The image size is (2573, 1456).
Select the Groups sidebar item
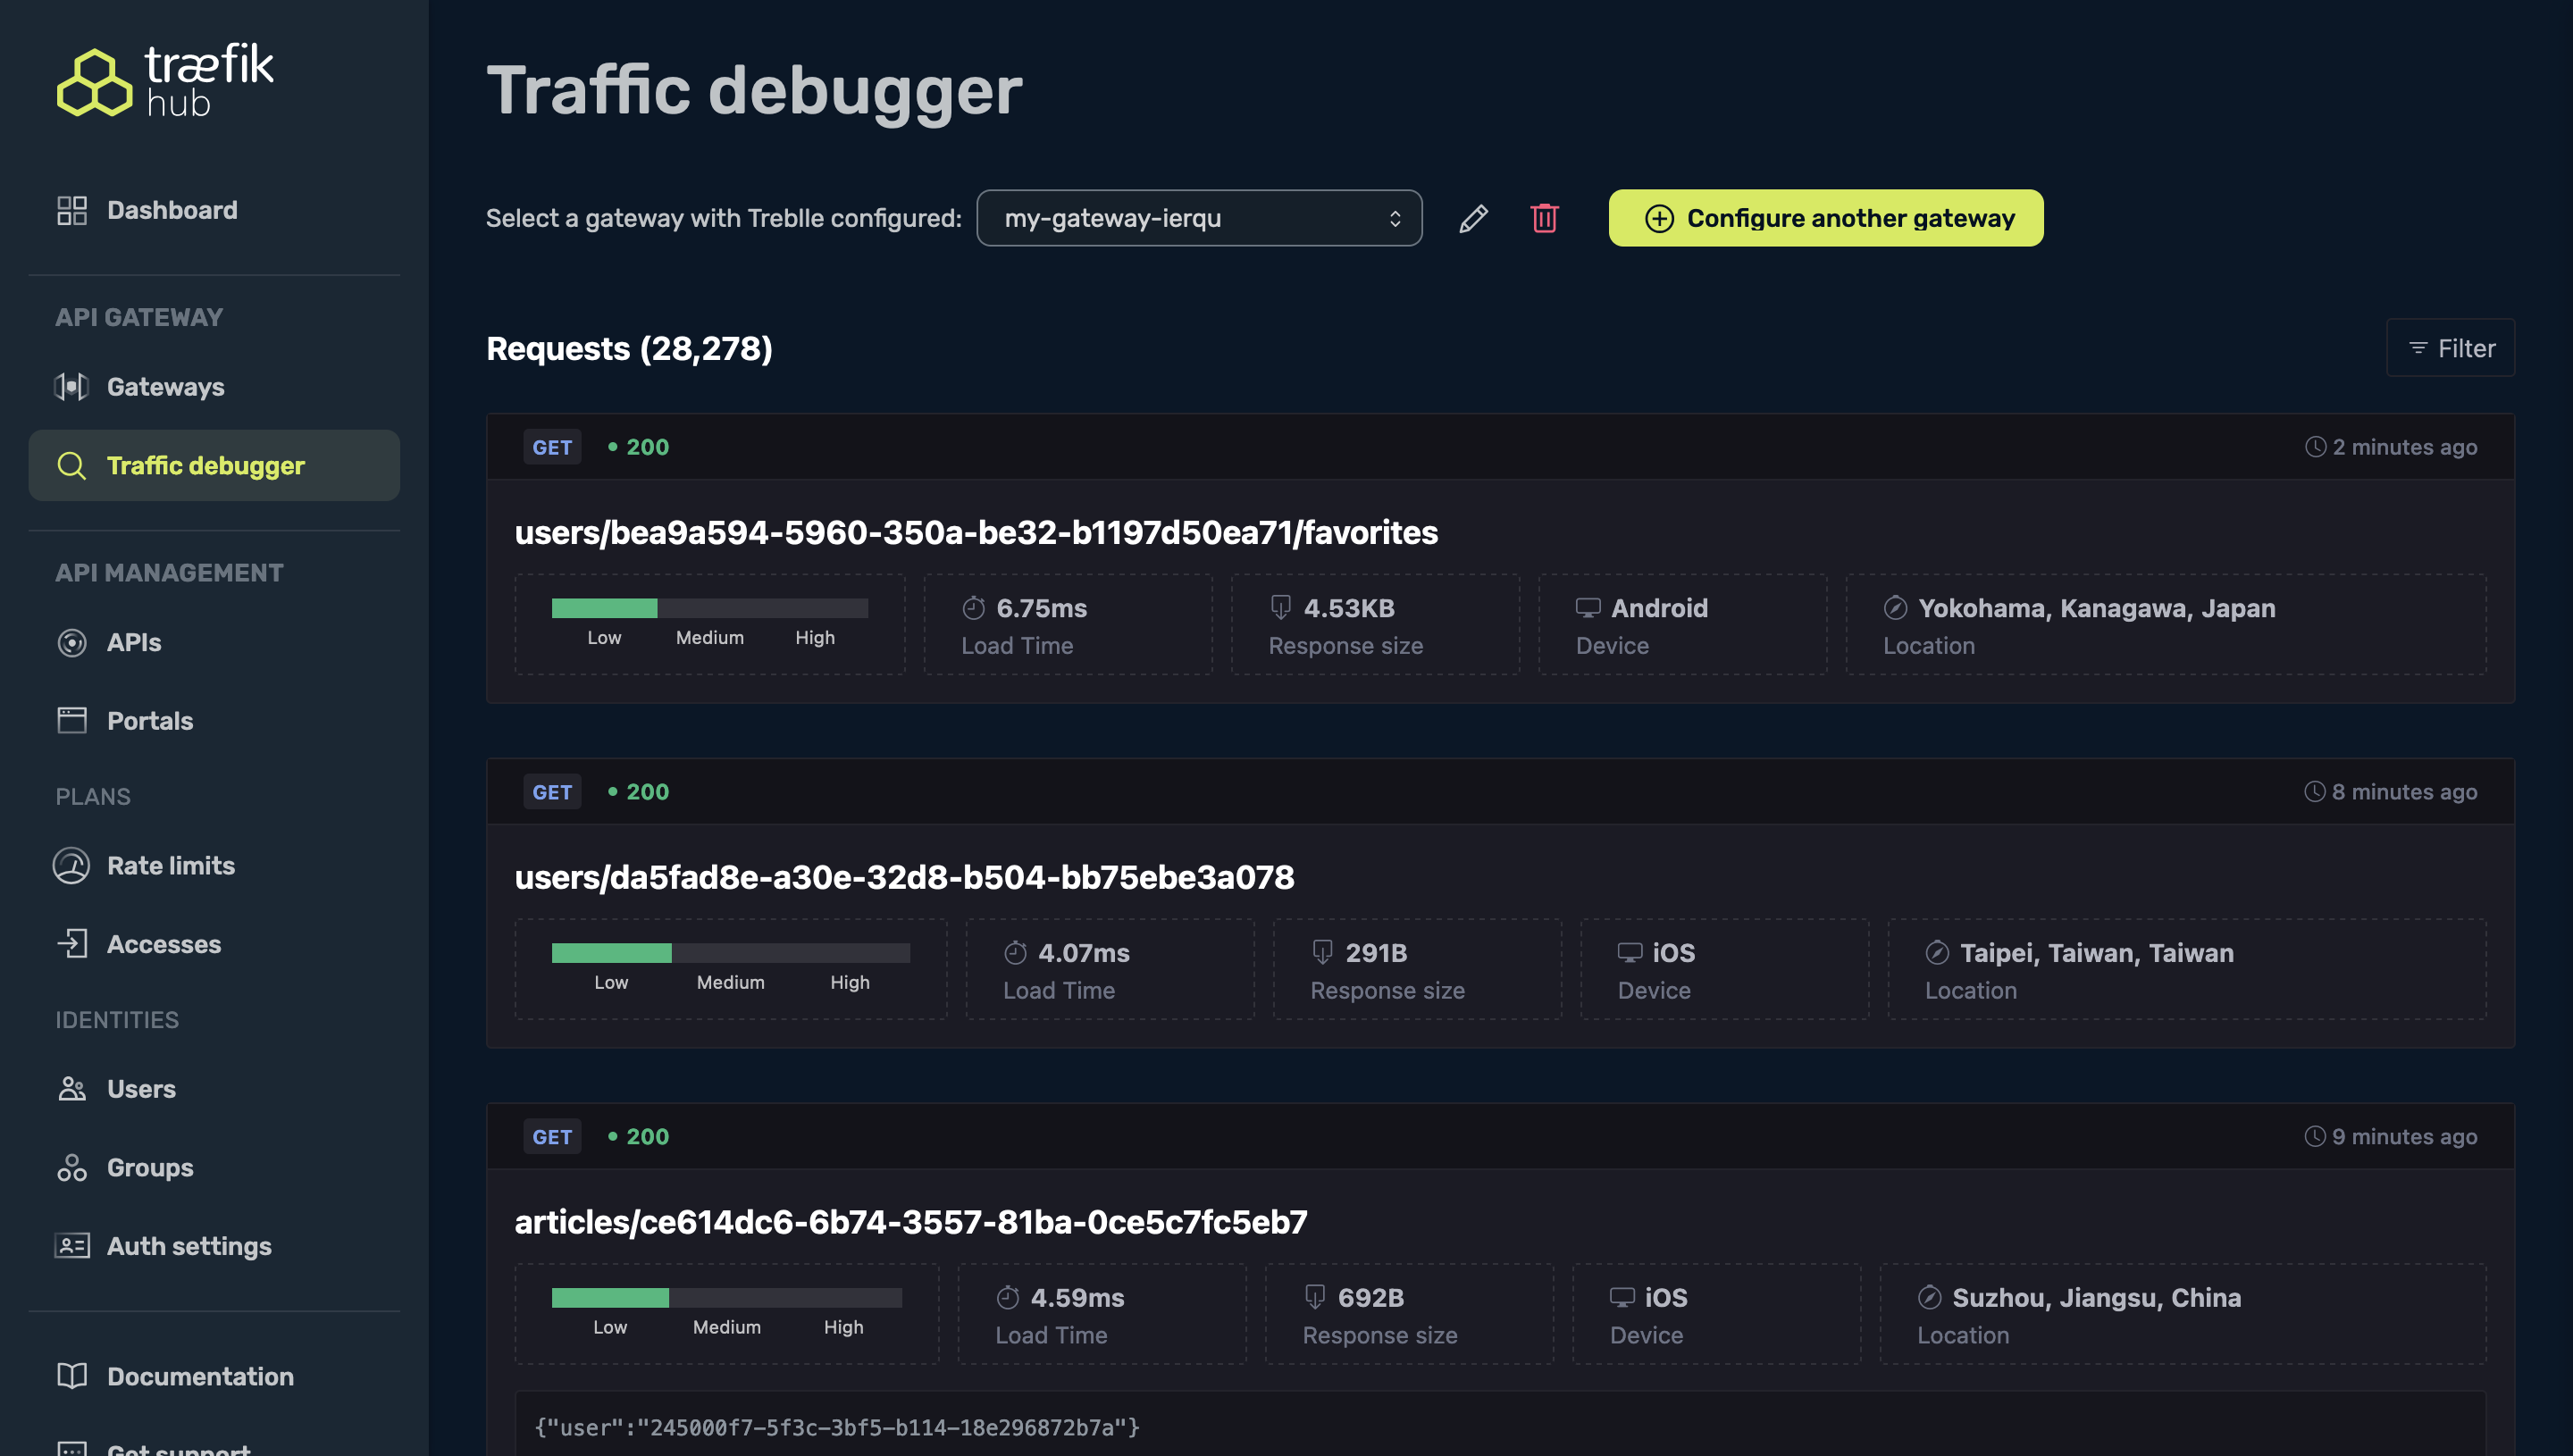pos(148,1167)
